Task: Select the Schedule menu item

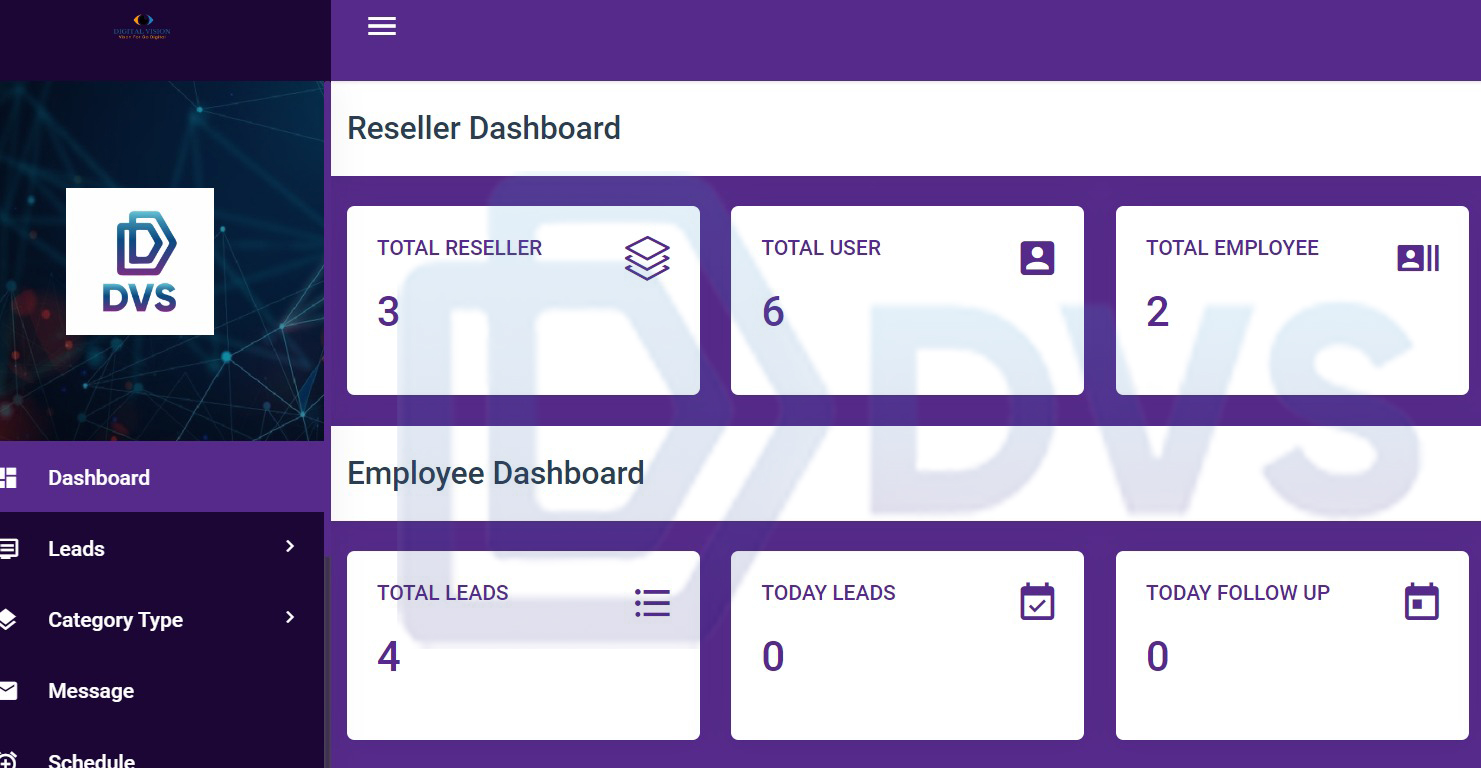Action: tap(91, 760)
